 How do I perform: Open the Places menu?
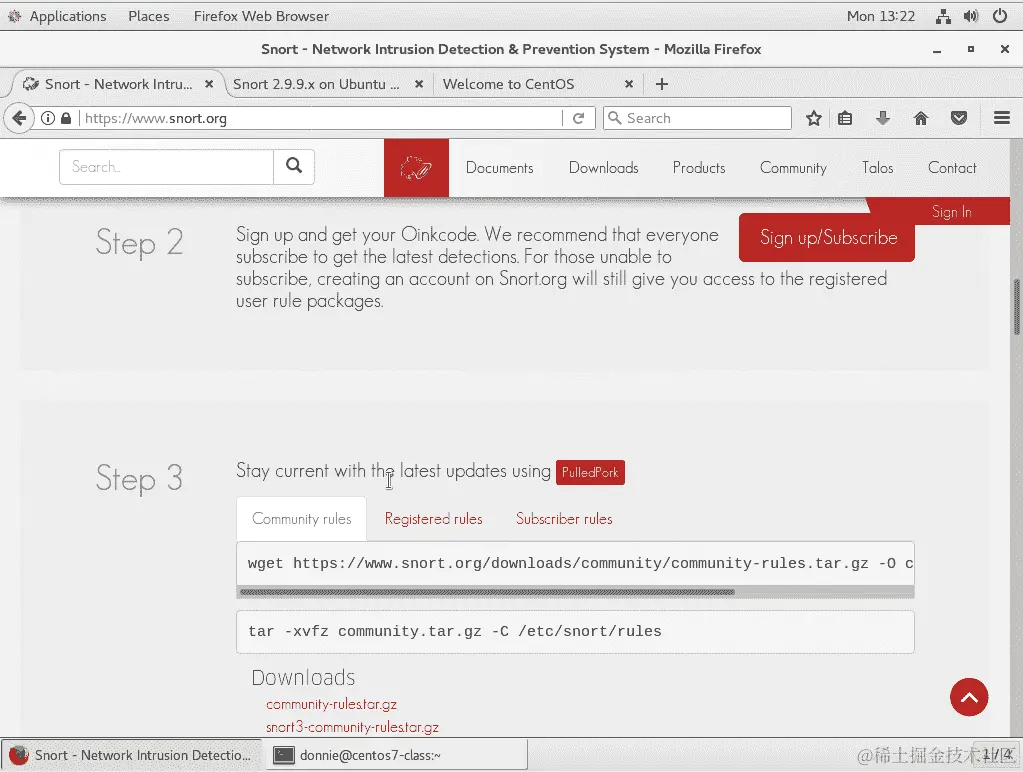click(x=149, y=16)
